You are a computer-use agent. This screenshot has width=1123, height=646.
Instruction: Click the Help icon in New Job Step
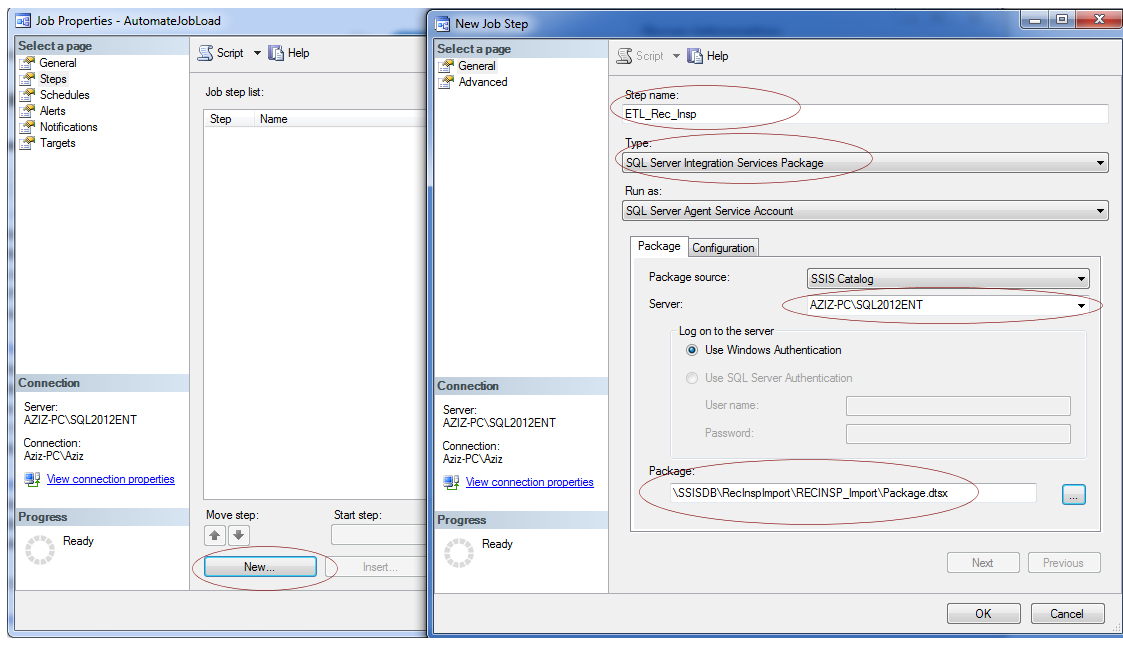tap(694, 55)
